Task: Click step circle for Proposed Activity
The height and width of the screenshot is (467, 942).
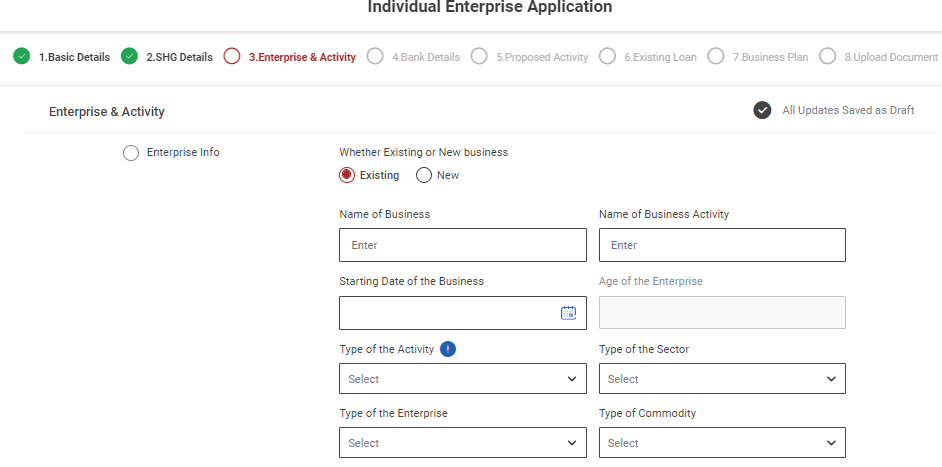Action: tap(479, 57)
